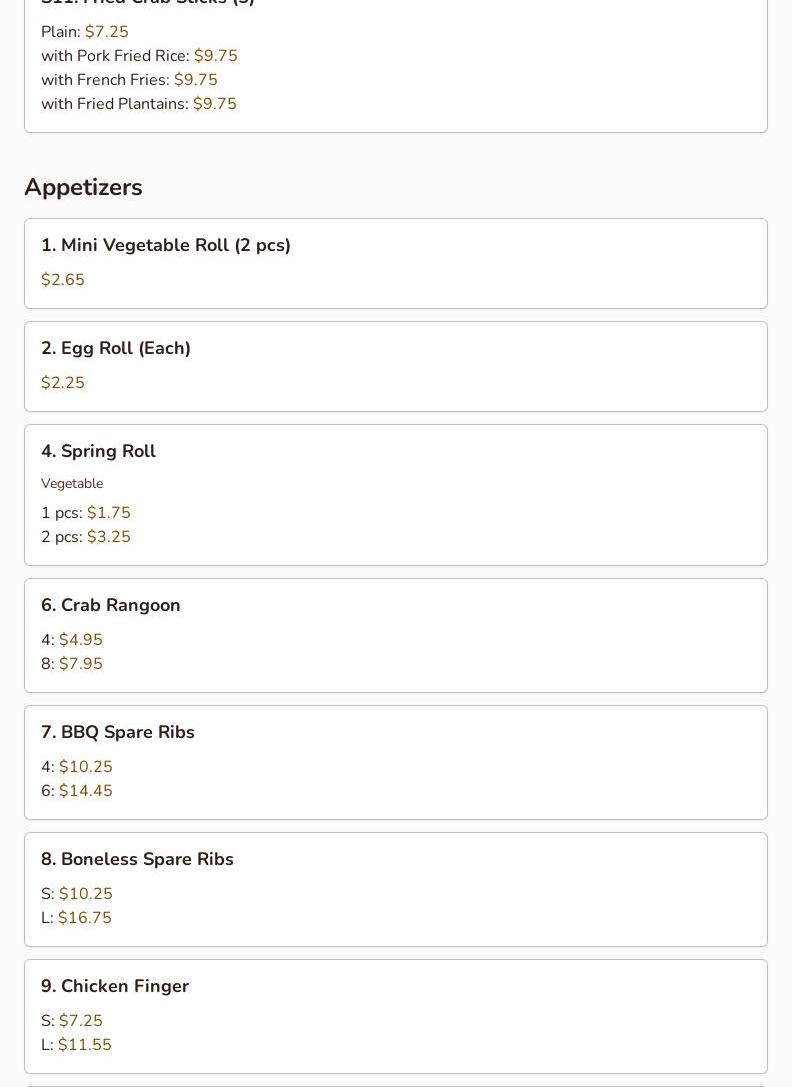792x1087 pixels.
Task: Open the Chicken Finger item
Action: tap(395, 1016)
